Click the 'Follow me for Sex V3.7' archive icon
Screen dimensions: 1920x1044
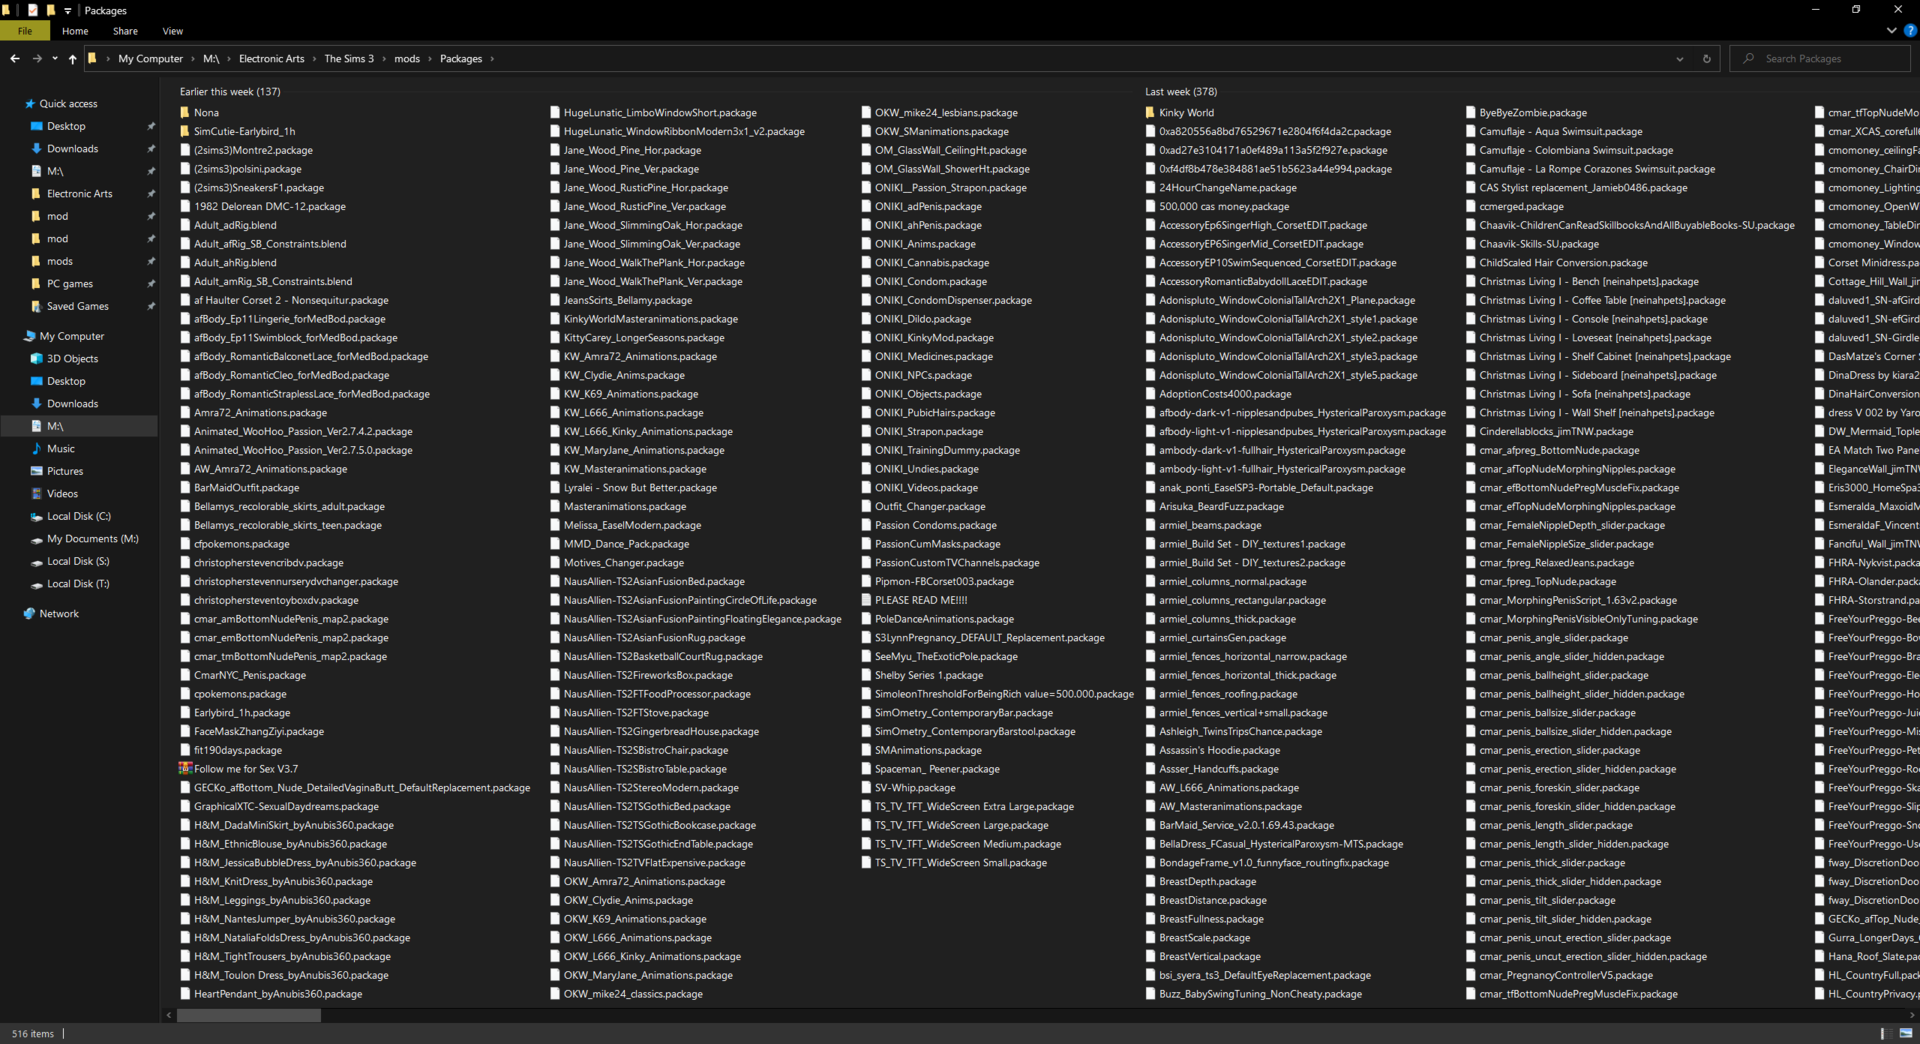click(x=185, y=769)
